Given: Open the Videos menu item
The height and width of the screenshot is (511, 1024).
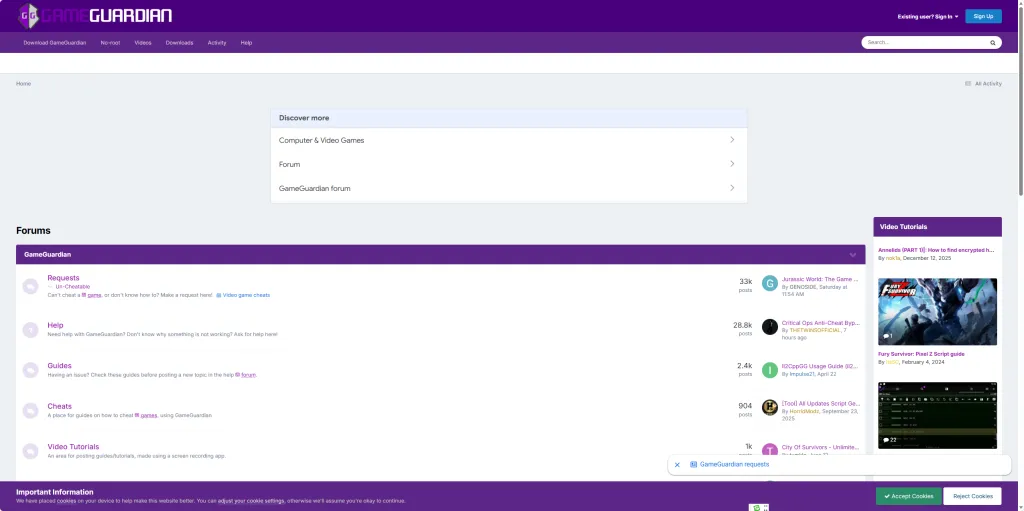Looking at the screenshot, I should [143, 42].
